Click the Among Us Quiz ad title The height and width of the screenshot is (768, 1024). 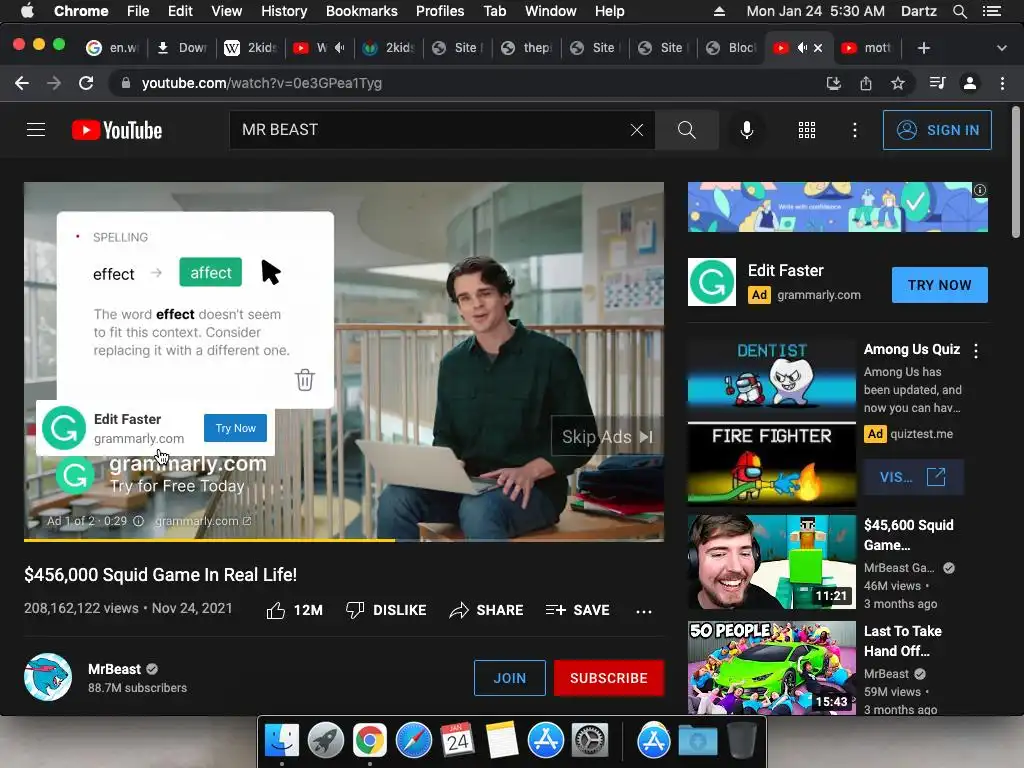click(912, 349)
